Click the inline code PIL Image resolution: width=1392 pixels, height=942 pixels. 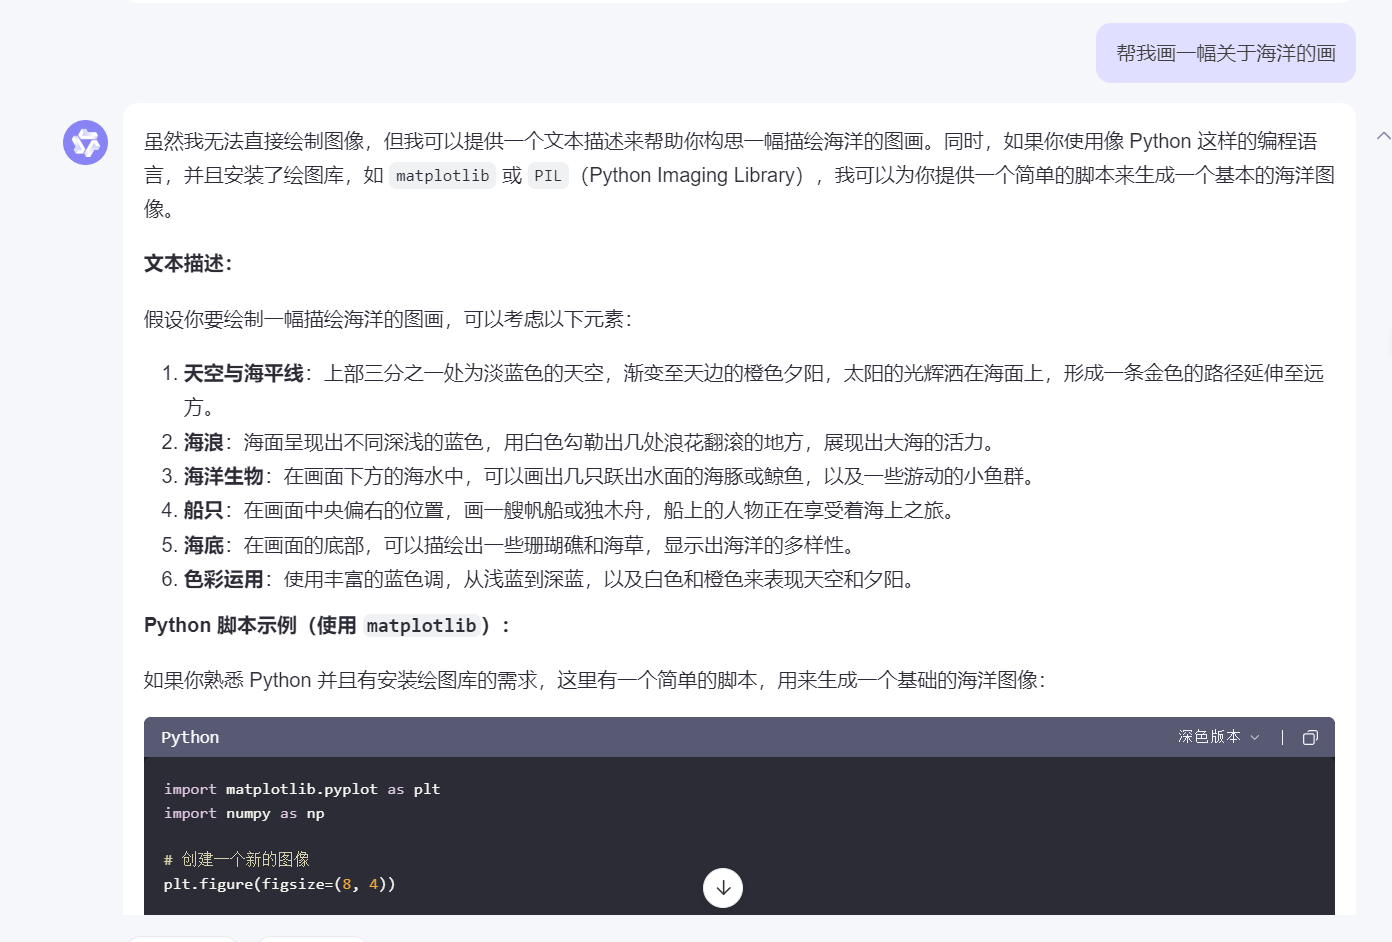(548, 176)
